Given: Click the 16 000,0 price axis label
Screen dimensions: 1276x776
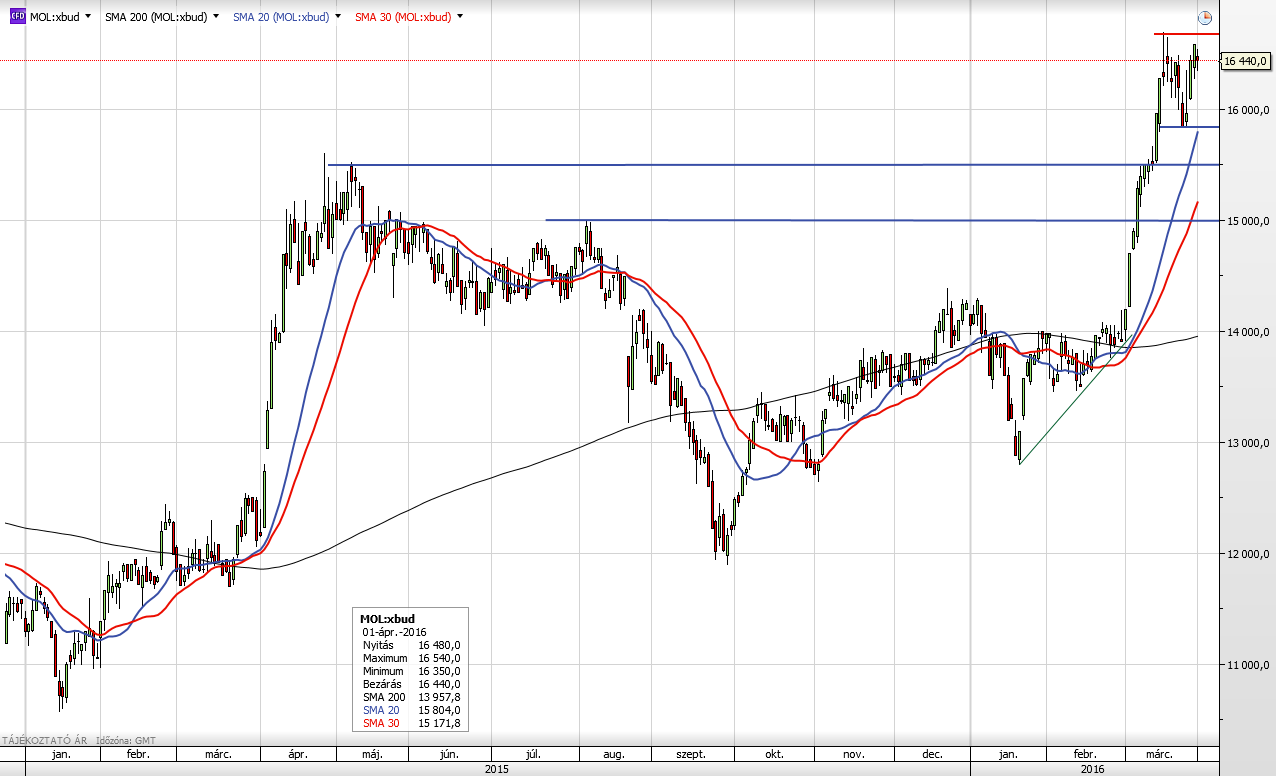Looking at the screenshot, I should [1246, 110].
